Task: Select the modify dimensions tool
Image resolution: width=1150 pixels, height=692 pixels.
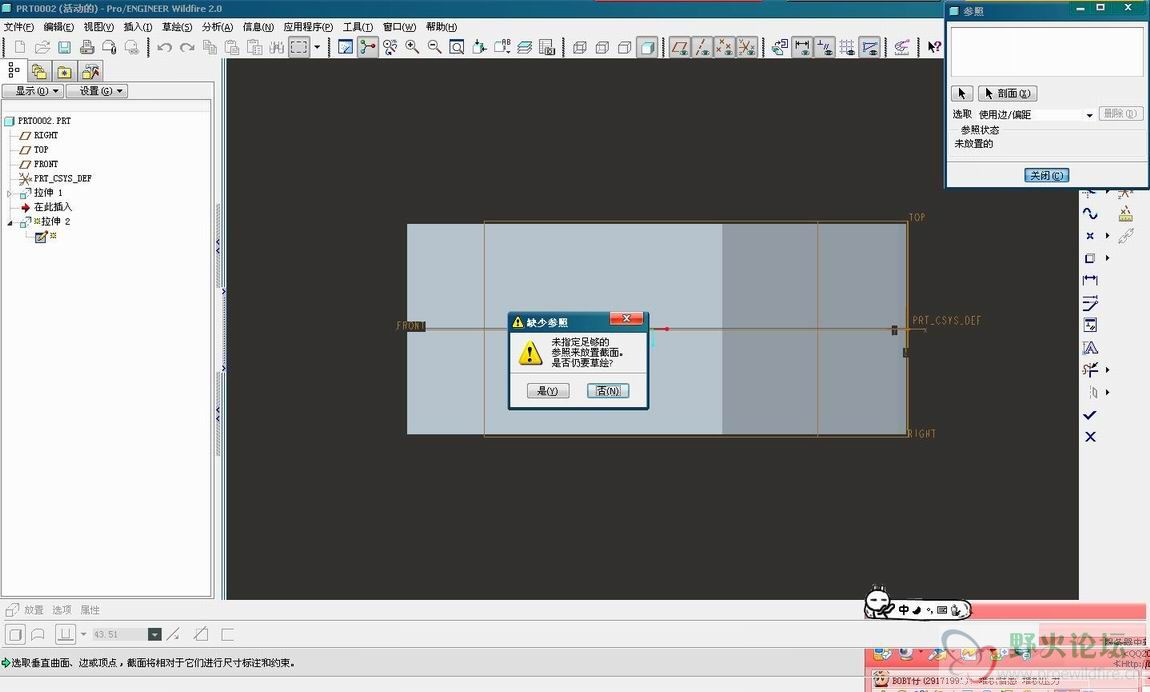Action: coord(1090,303)
